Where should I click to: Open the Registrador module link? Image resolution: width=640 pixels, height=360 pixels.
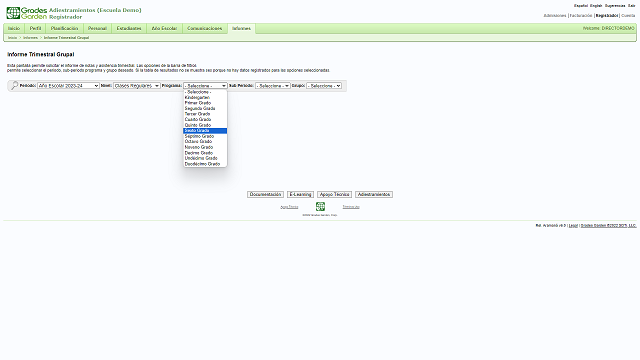click(607, 16)
